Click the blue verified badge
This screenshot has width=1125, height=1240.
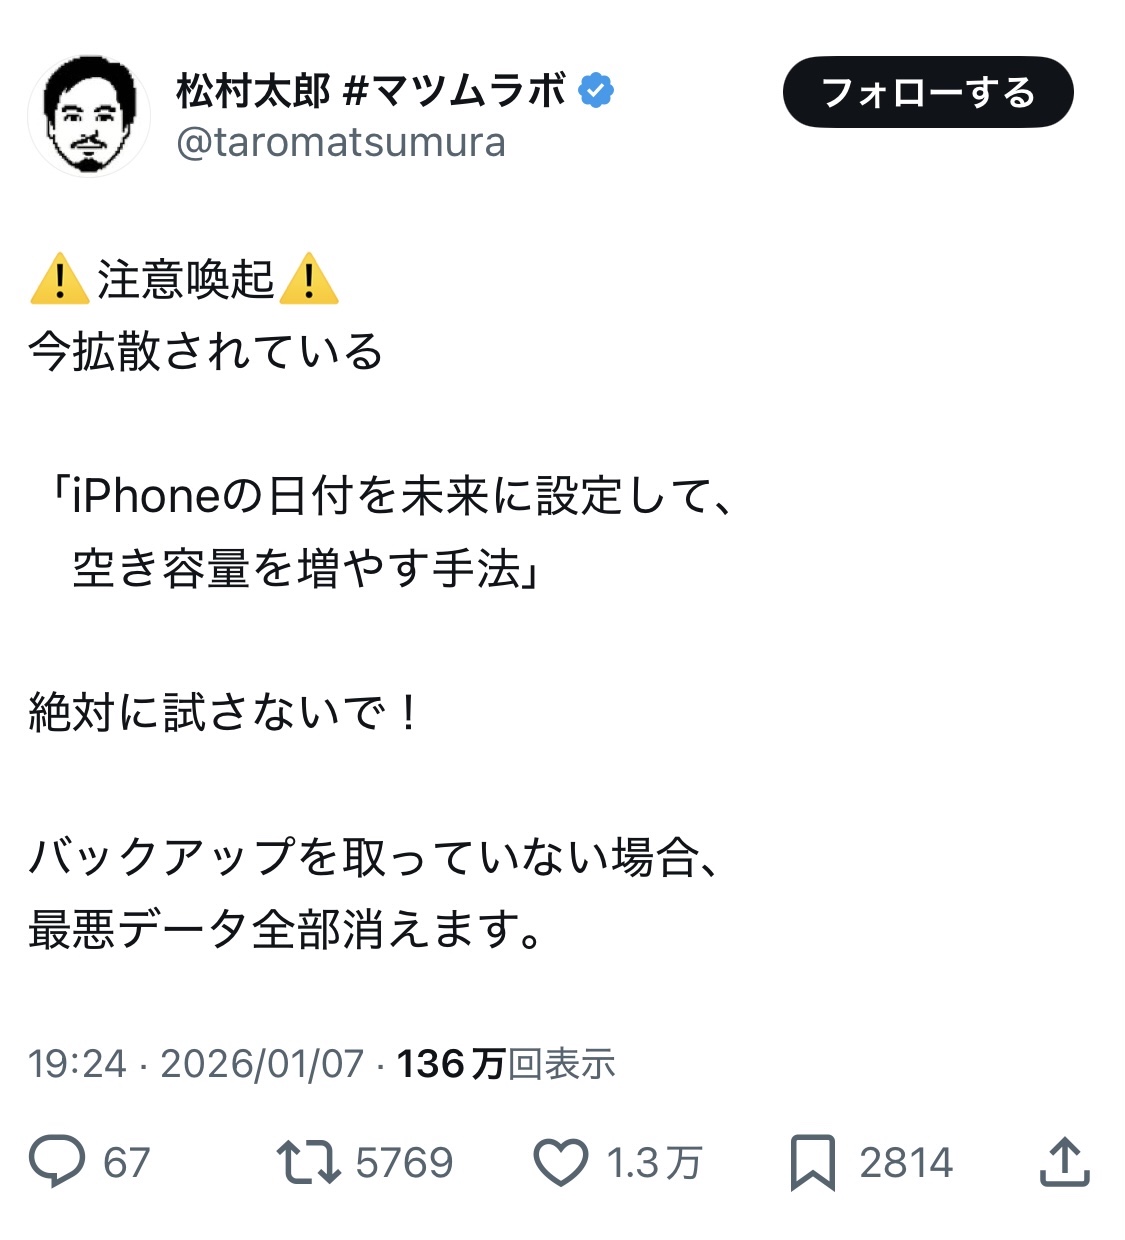[x=596, y=91]
